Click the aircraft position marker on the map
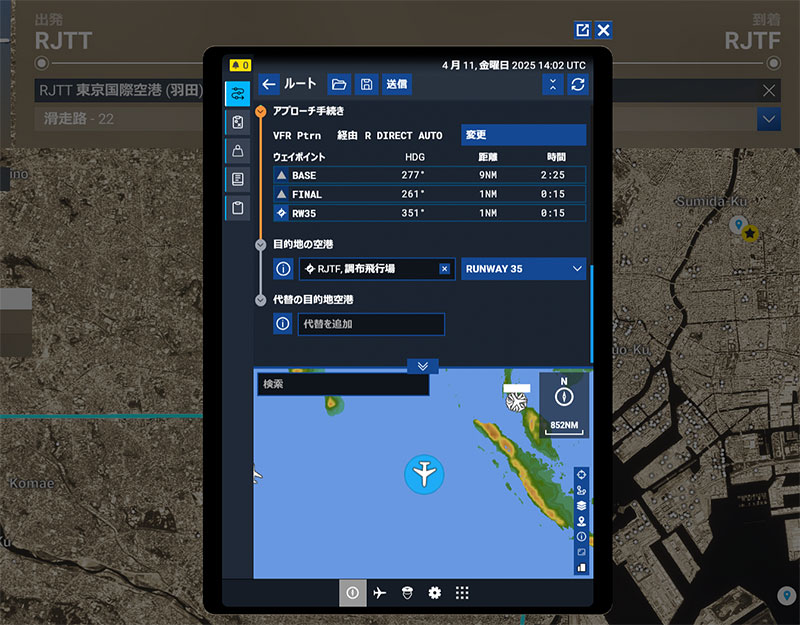The height and width of the screenshot is (625, 800). 424,474
